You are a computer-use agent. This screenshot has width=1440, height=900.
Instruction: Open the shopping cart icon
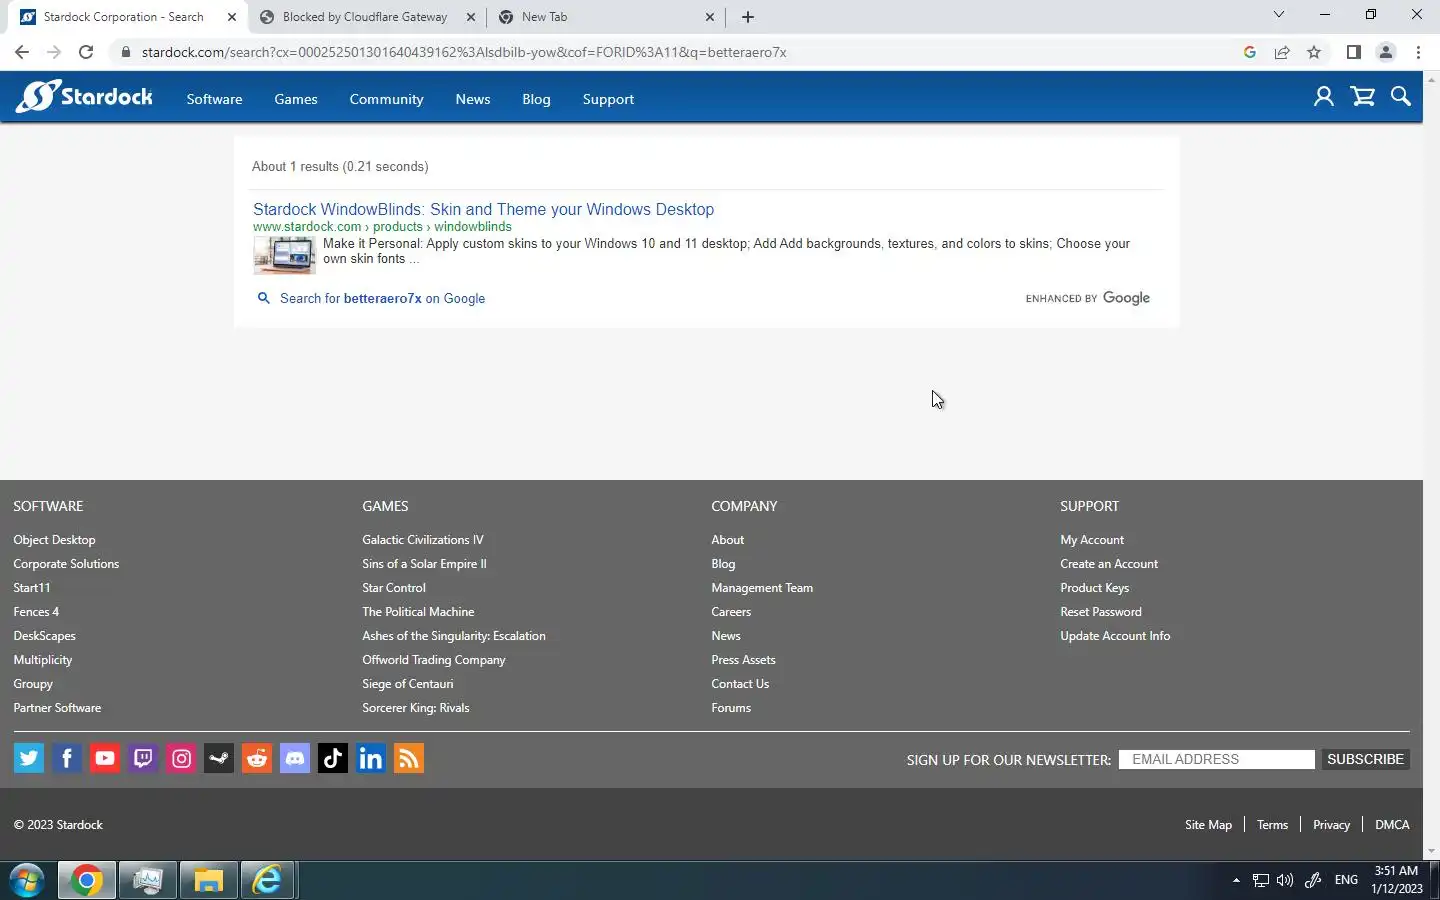[x=1362, y=97]
